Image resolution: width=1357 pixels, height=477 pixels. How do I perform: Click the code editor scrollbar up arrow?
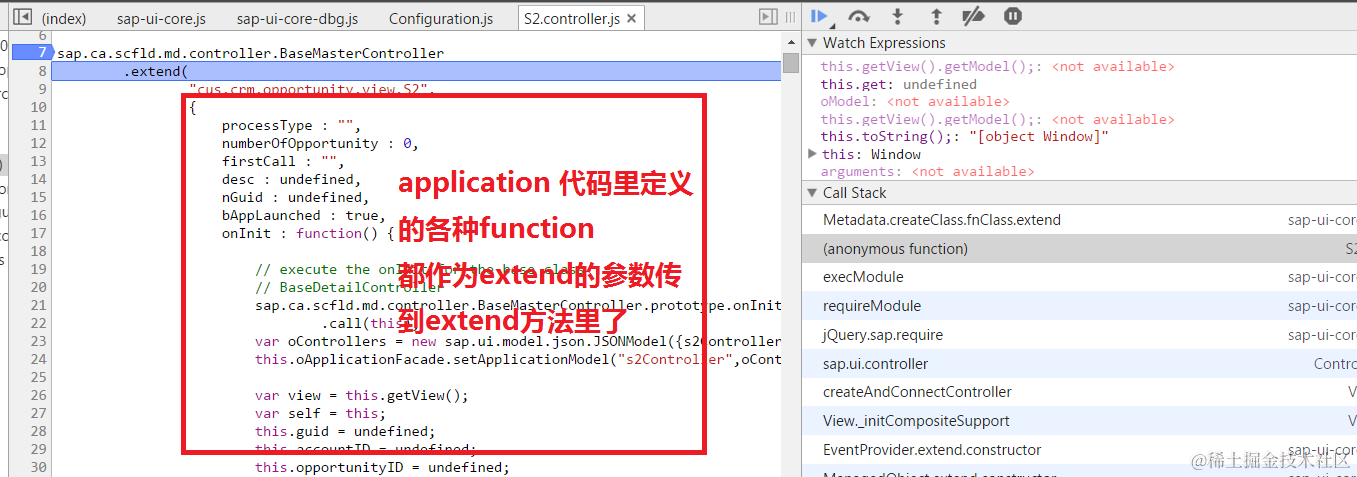click(x=790, y=40)
